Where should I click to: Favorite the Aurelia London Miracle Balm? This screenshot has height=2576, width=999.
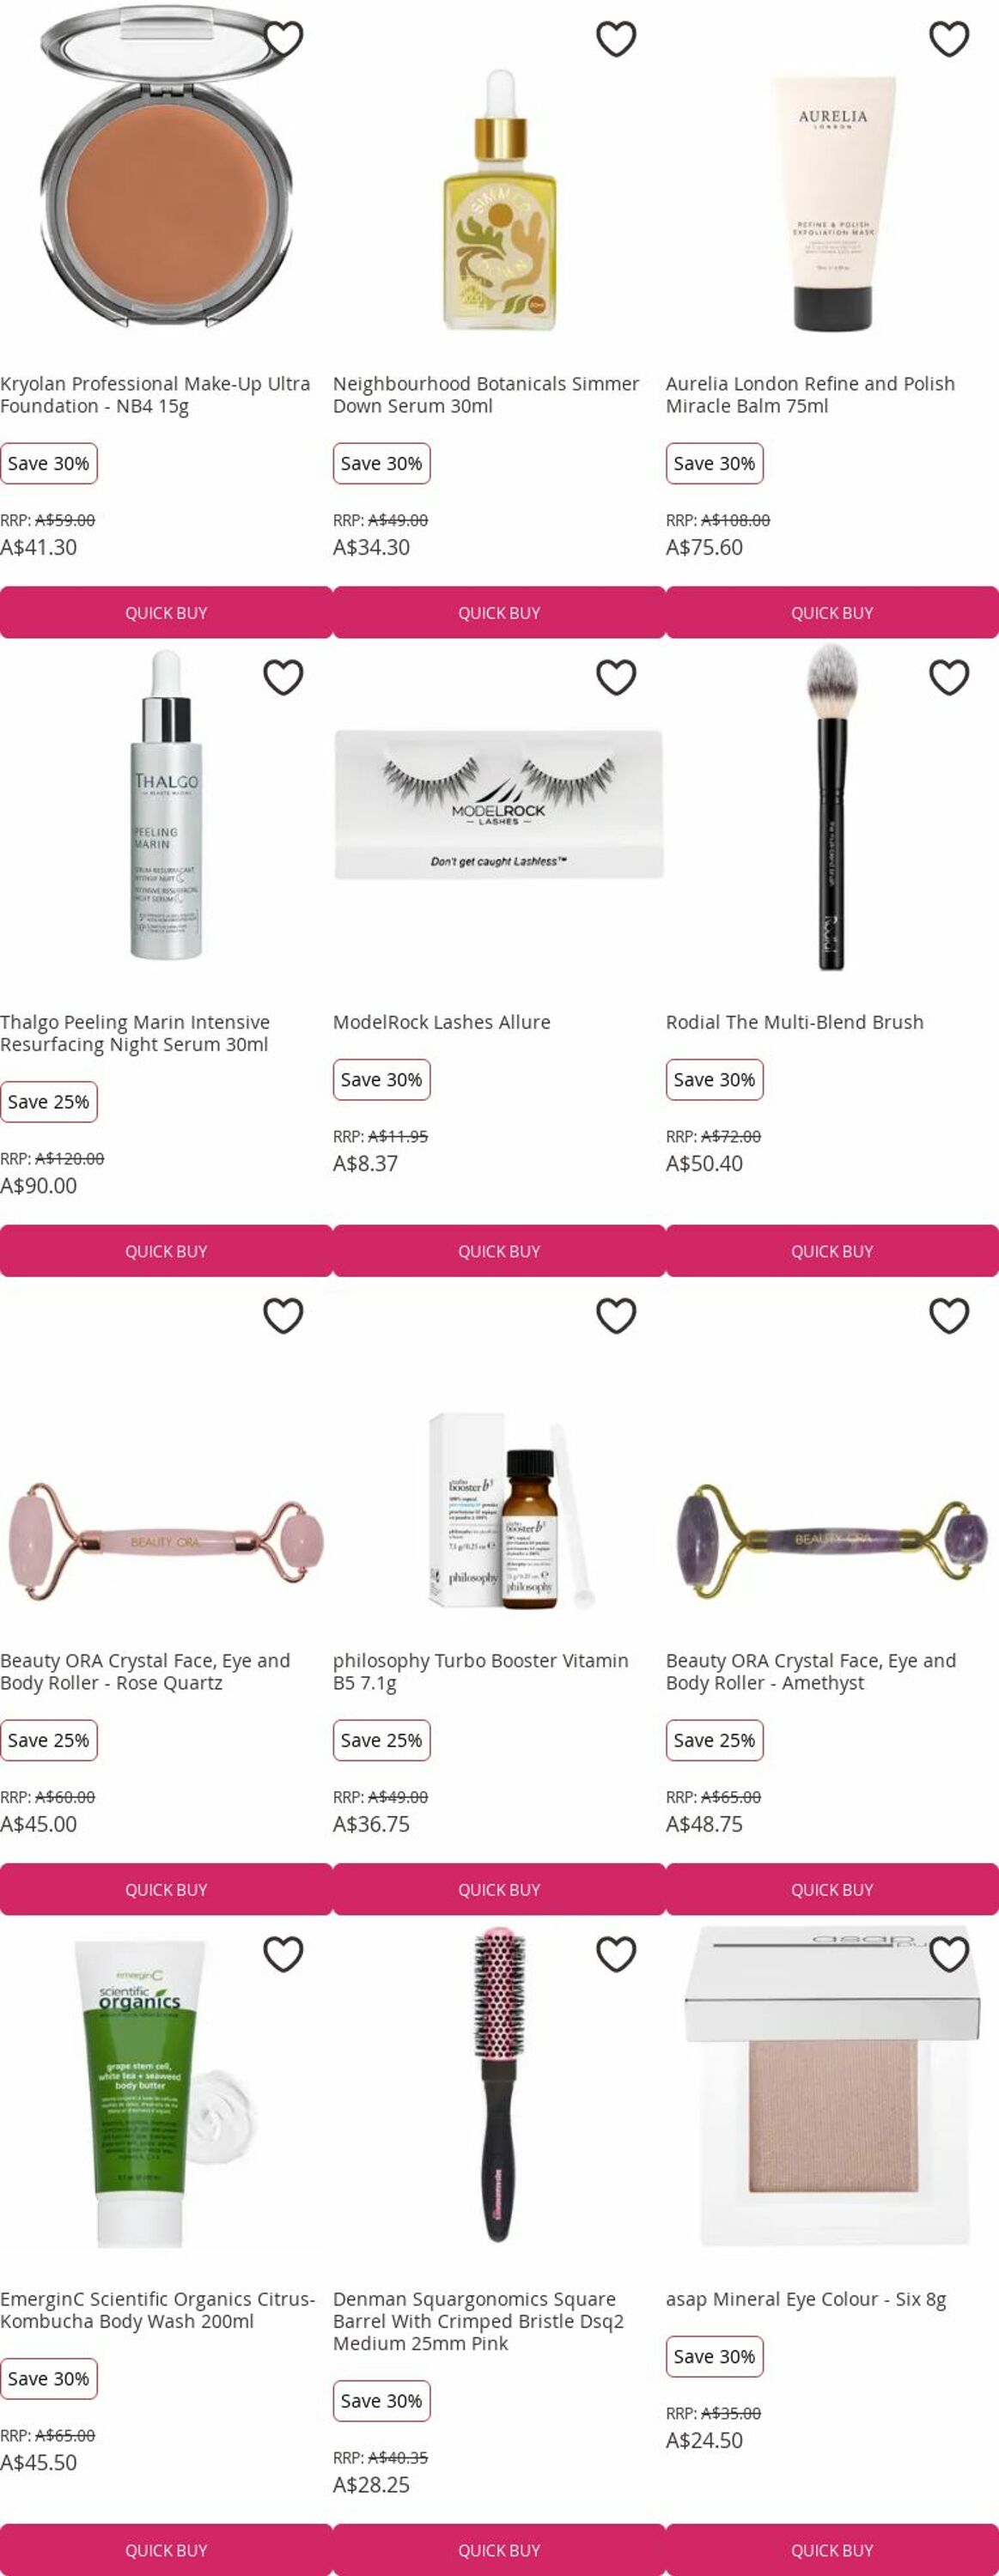click(x=949, y=39)
